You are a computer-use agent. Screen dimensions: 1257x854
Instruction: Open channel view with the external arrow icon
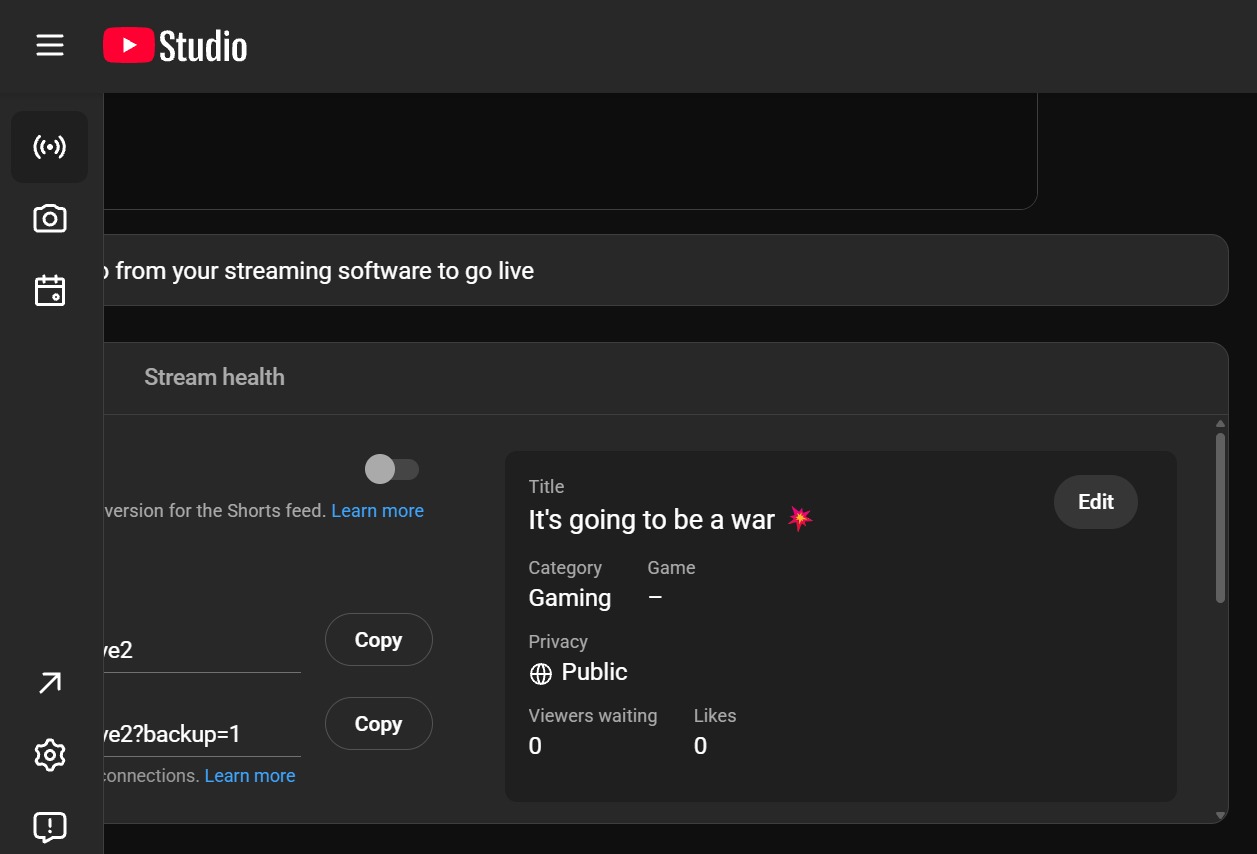pyautogui.click(x=49, y=682)
